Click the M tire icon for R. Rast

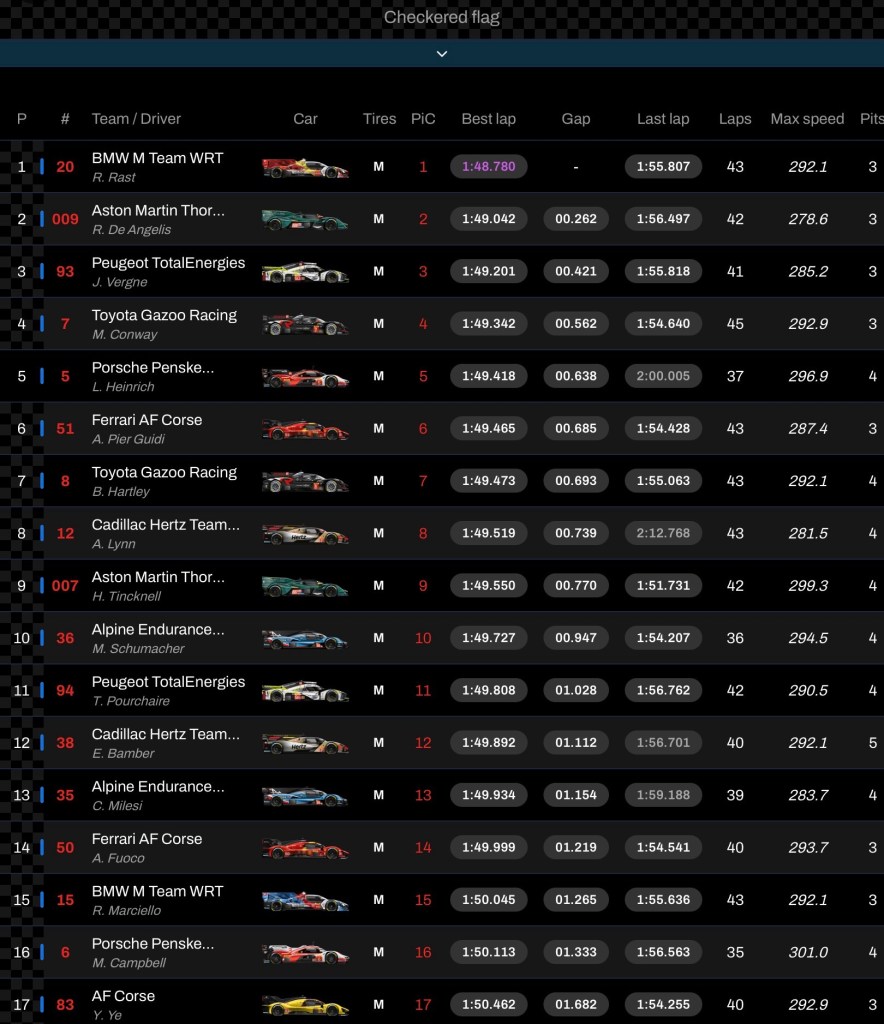coord(379,167)
